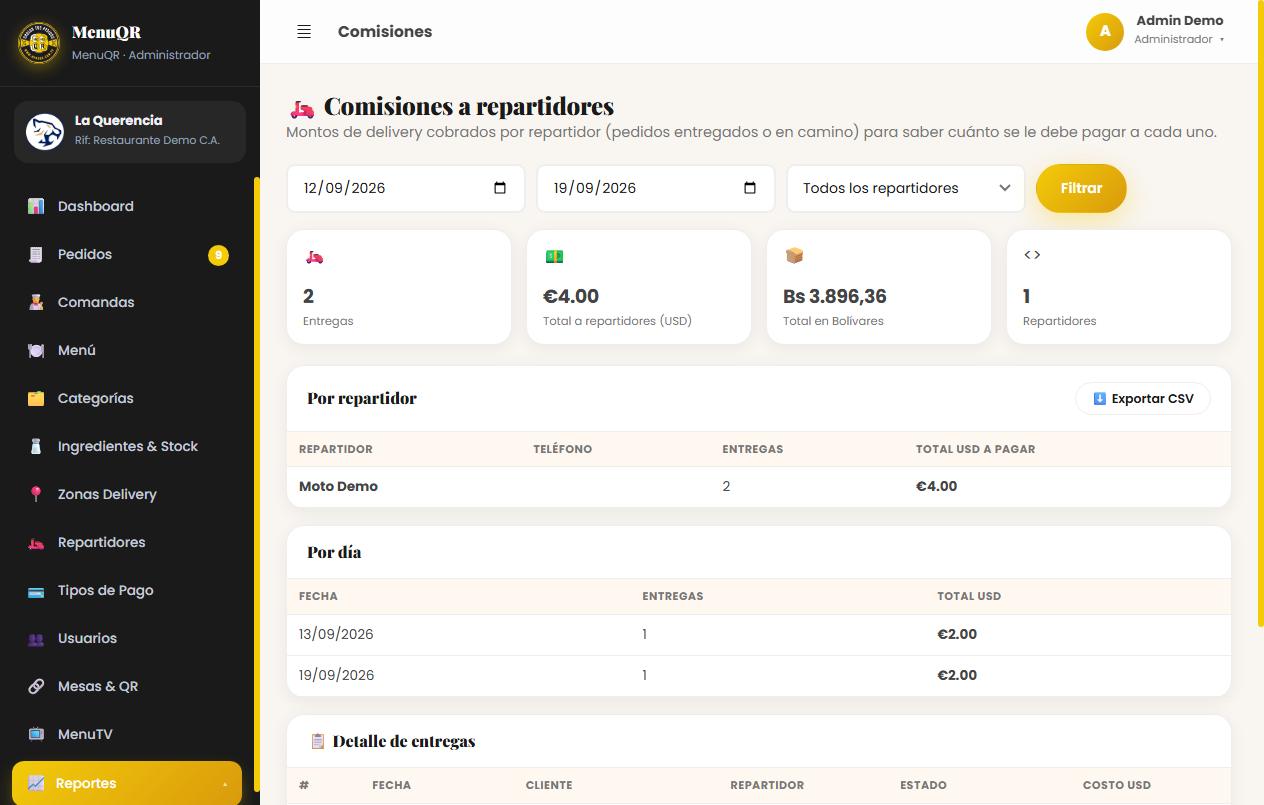
Task: Click the 13/09/2026 date row
Action: point(759,634)
